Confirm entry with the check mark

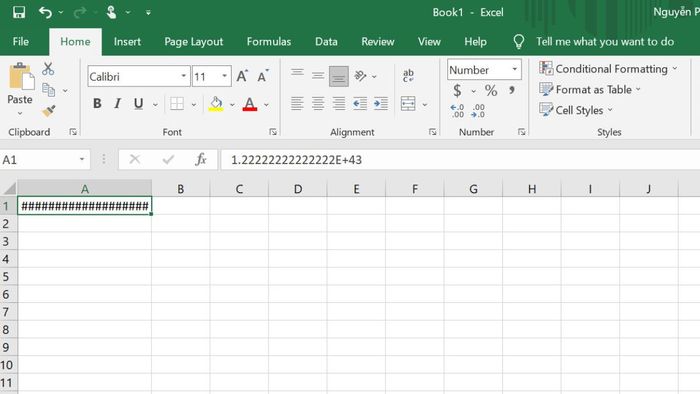[x=168, y=159]
